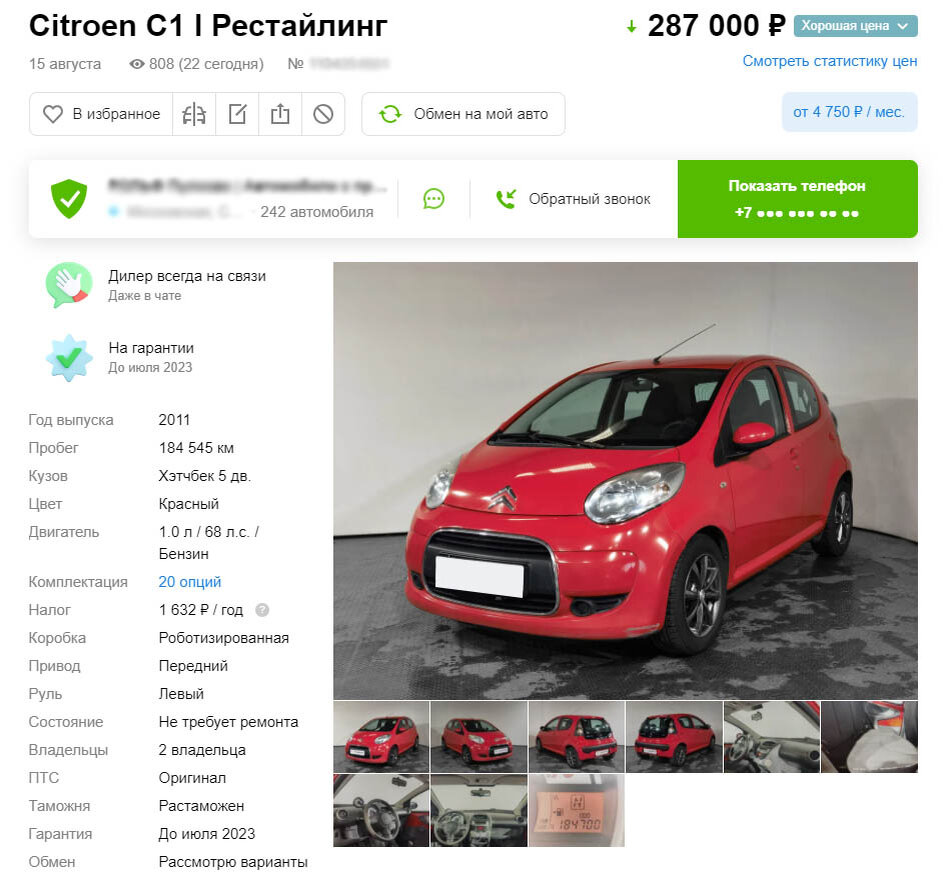Image resolution: width=943 pixels, height=882 pixels.
Task: Click Обмен на мой авто button
Action: point(463,114)
